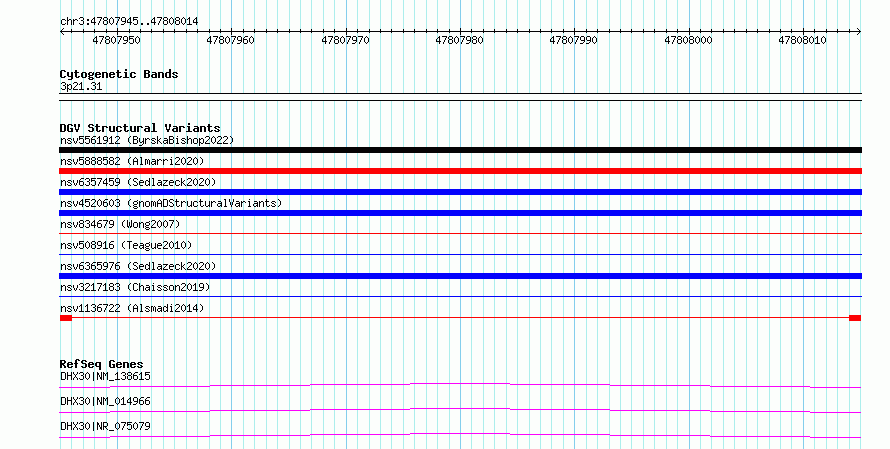
Task: Click the thin blue line for nsv3217183
Action: click(460, 296)
